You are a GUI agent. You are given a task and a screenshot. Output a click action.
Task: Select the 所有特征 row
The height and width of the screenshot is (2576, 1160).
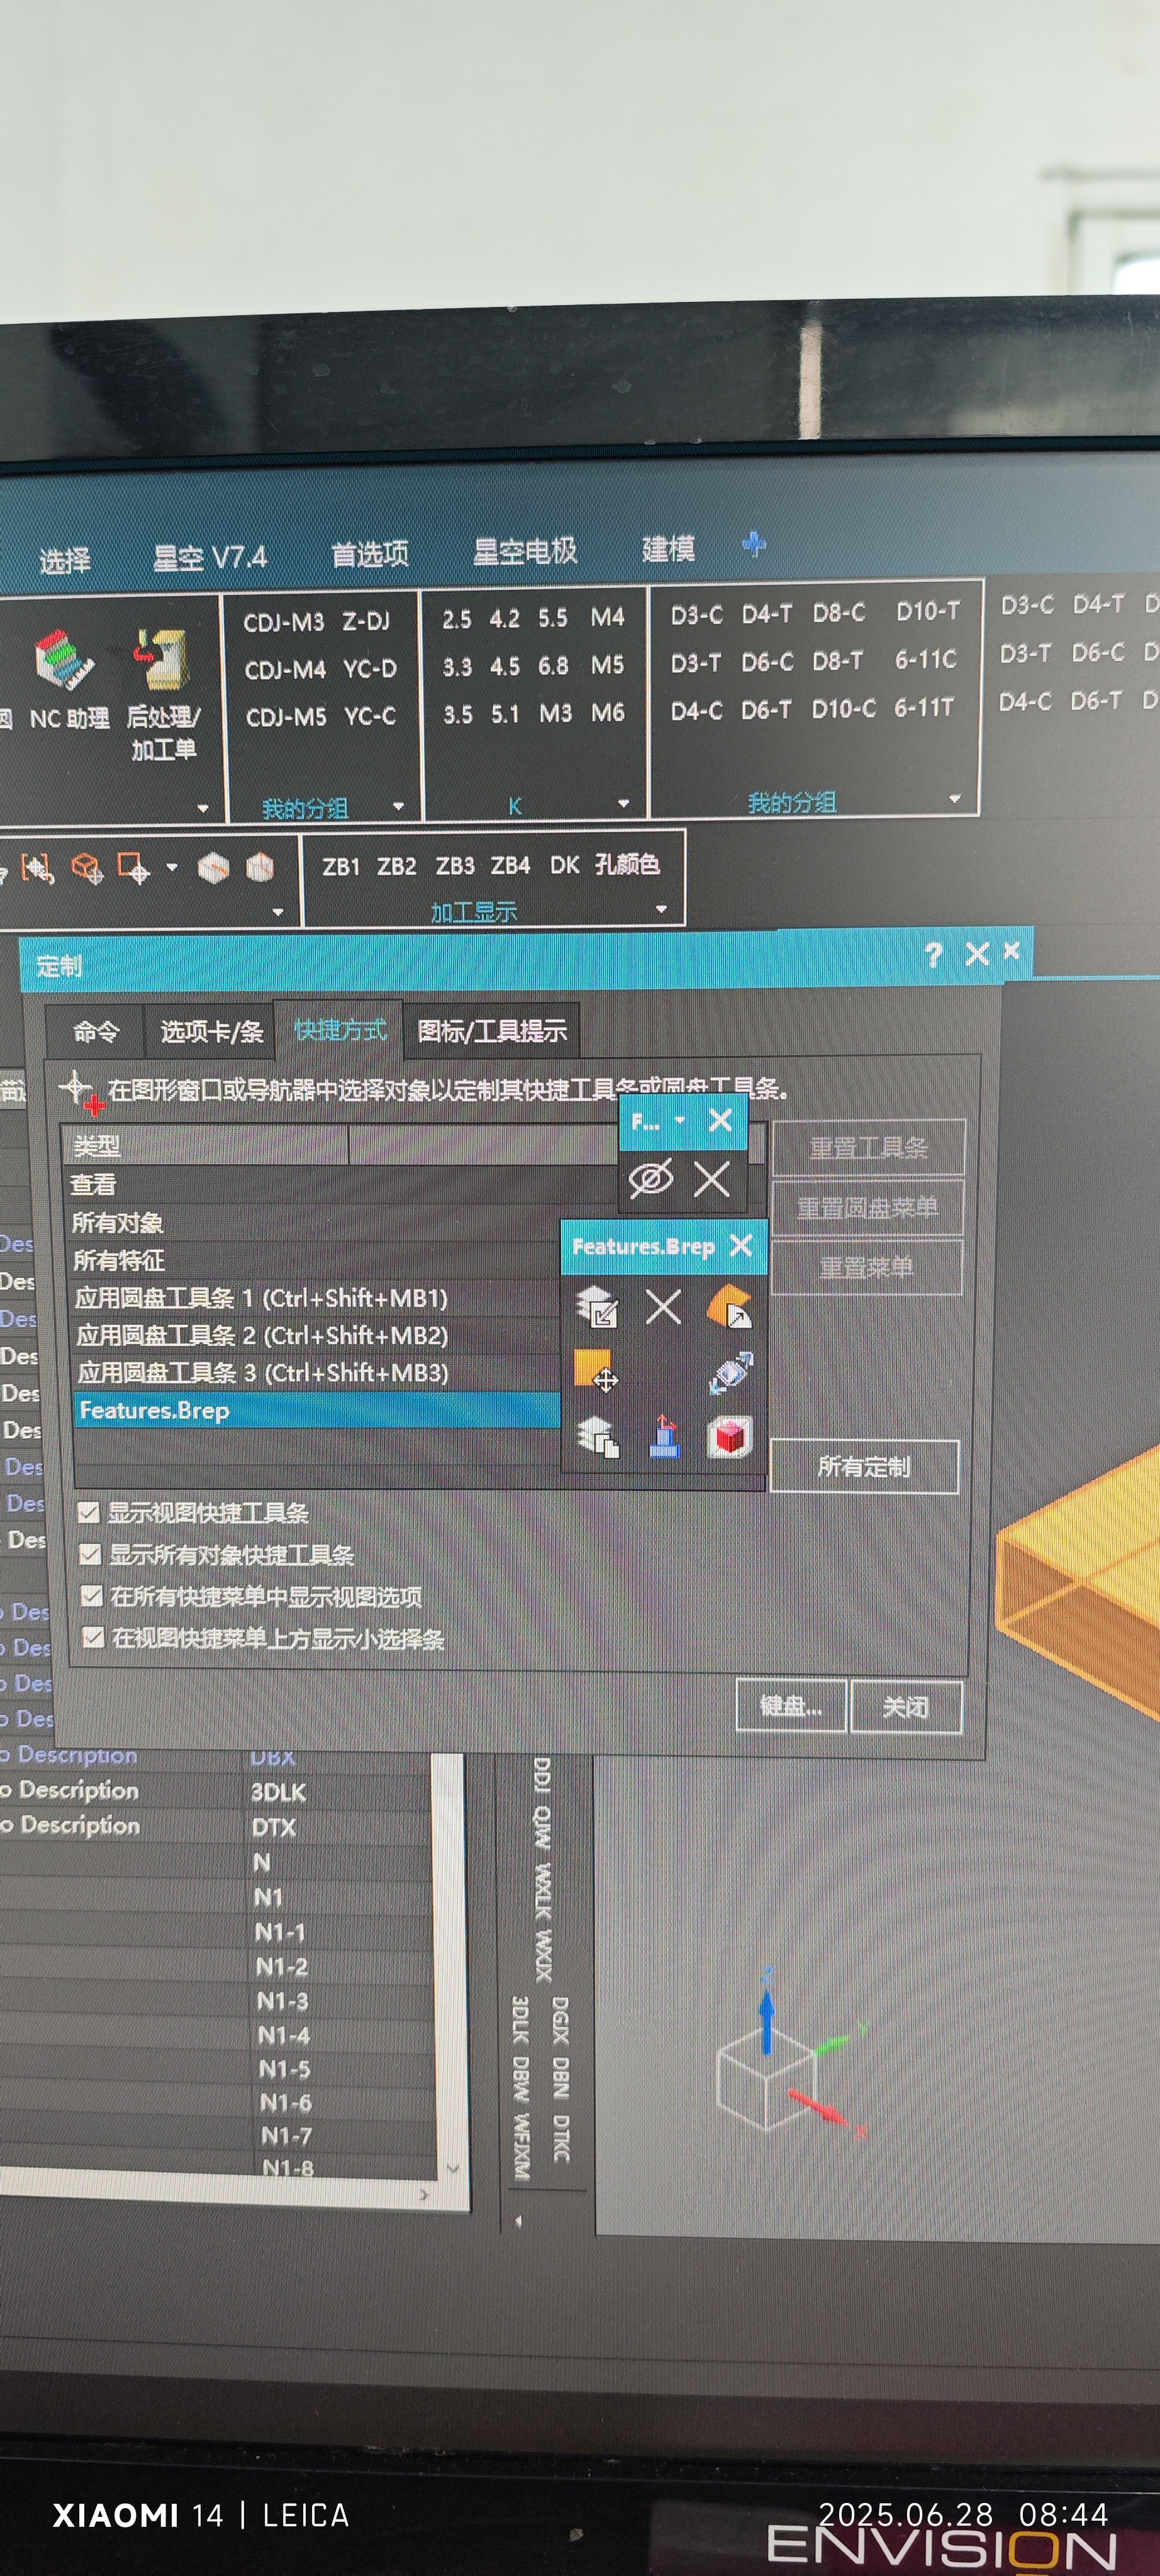click(315, 1261)
